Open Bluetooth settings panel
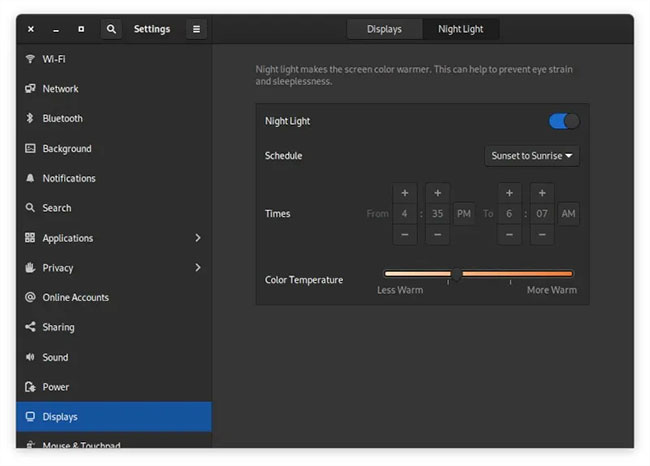The width and height of the screenshot is (650, 466). (114, 118)
